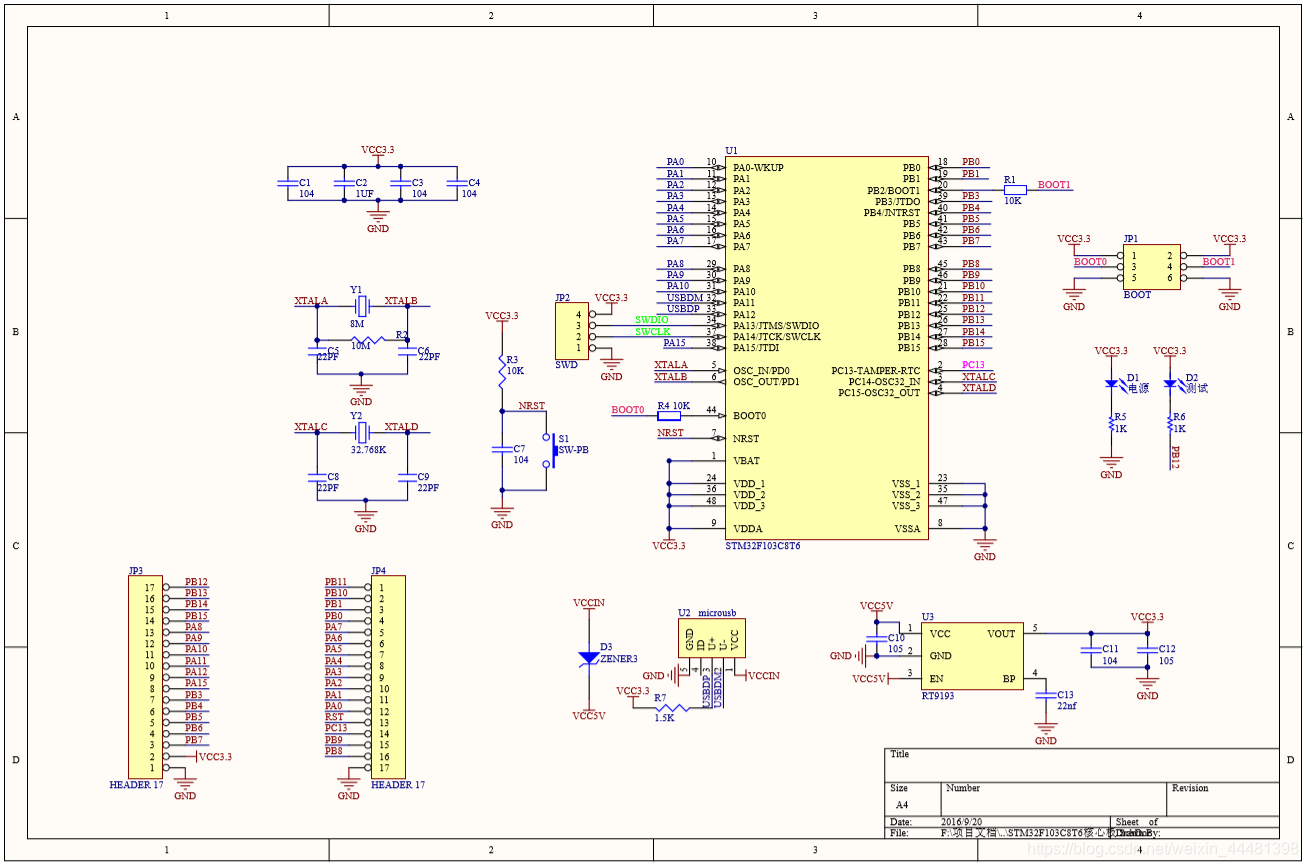Select the JP1 BOOT jumper header
1308x867 pixels.
point(1151,267)
